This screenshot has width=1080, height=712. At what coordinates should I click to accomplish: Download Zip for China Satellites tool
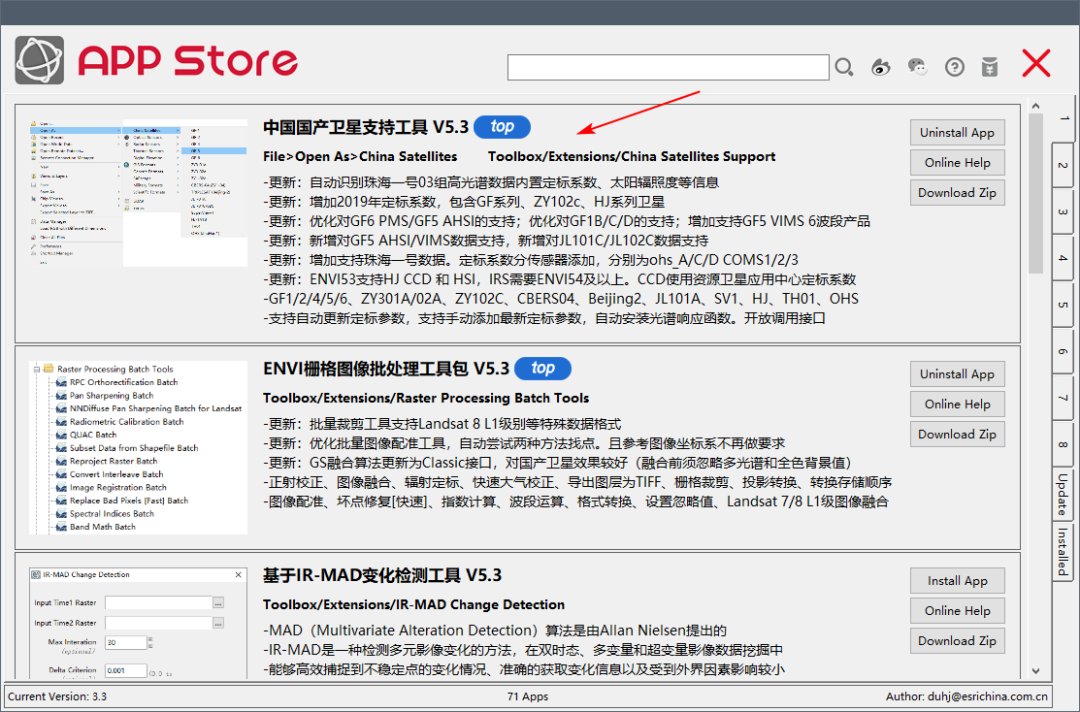957,193
